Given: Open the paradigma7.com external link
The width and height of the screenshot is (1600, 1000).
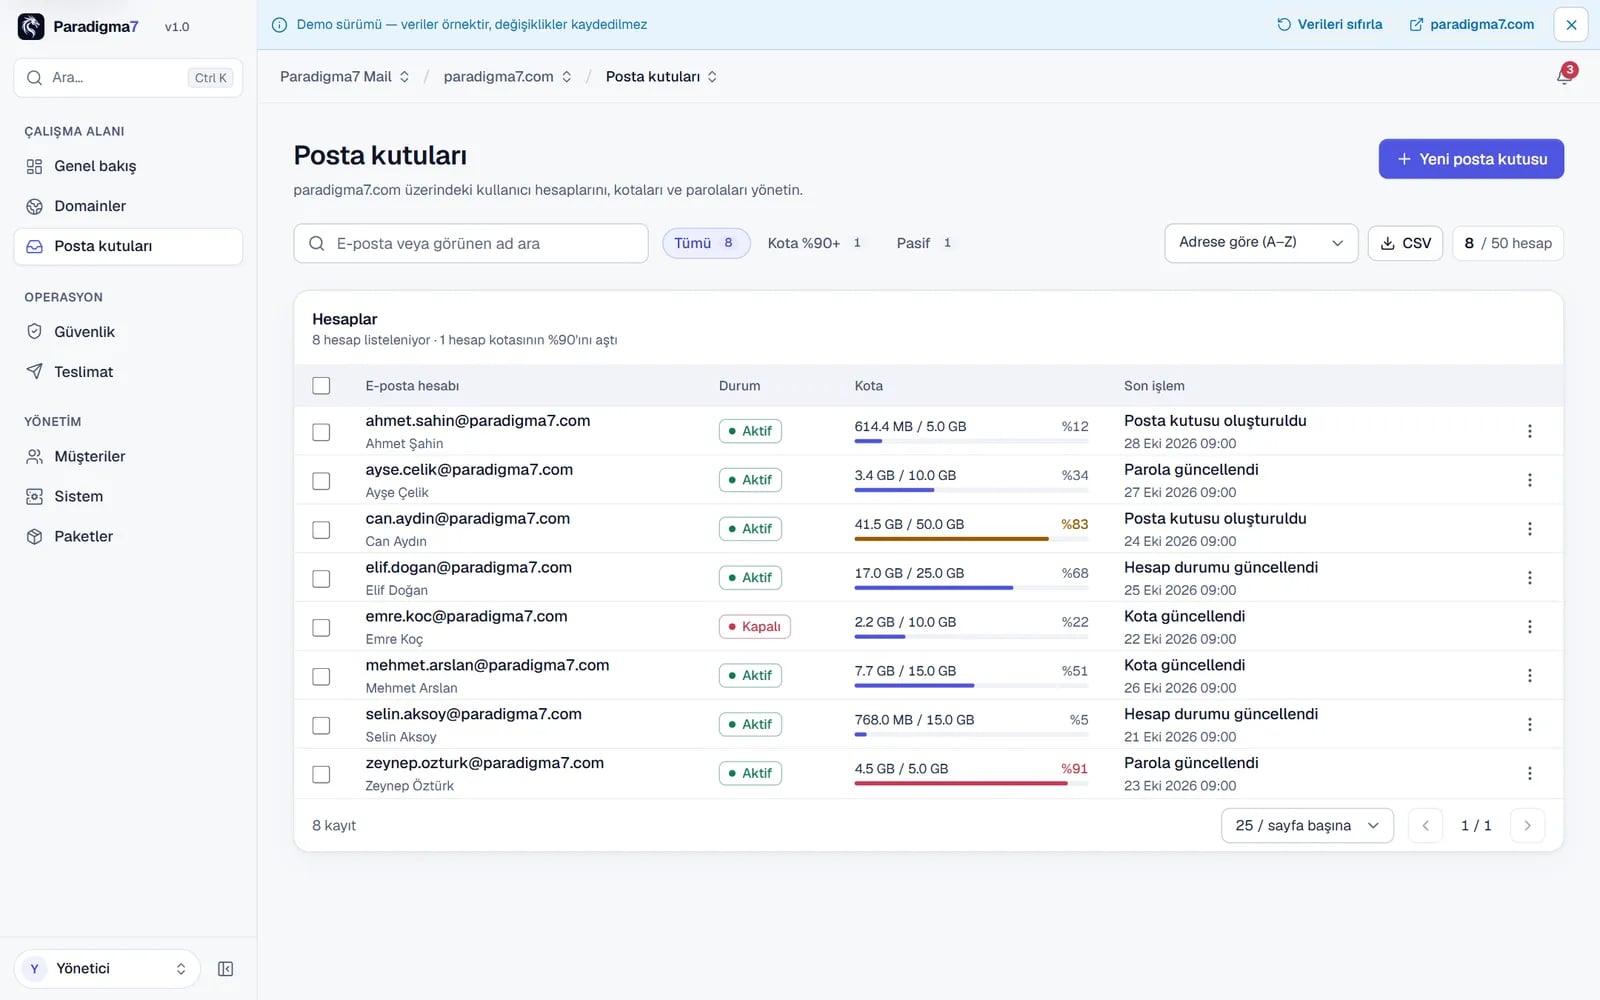Looking at the screenshot, I should pos(1471,25).
